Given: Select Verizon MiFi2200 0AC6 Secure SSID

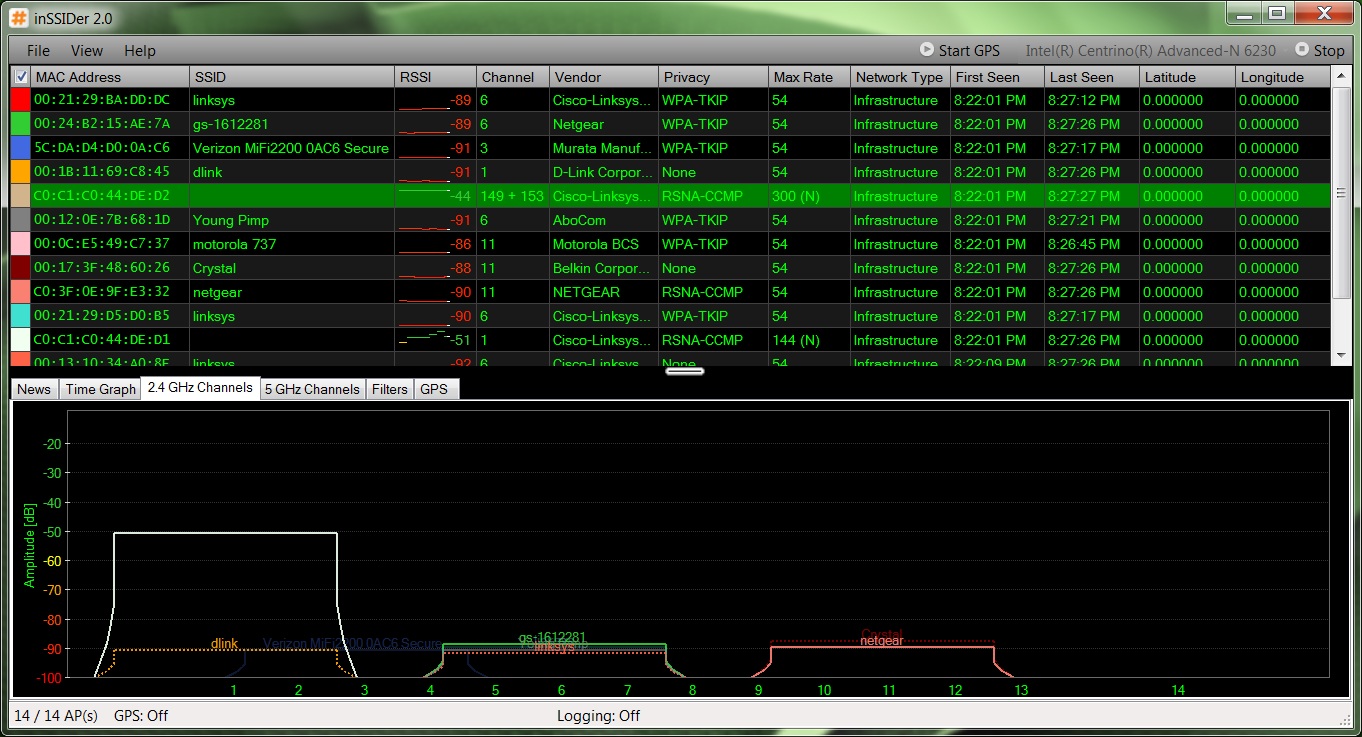Looking at the screenshot, I should click(291, 148).
